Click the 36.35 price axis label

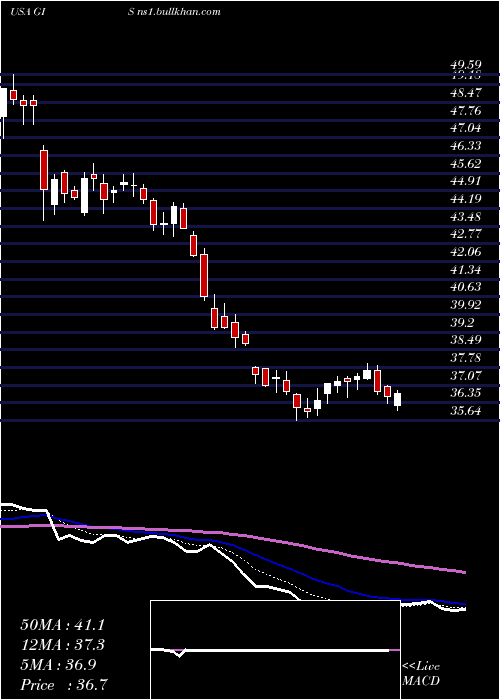point(467,394)
